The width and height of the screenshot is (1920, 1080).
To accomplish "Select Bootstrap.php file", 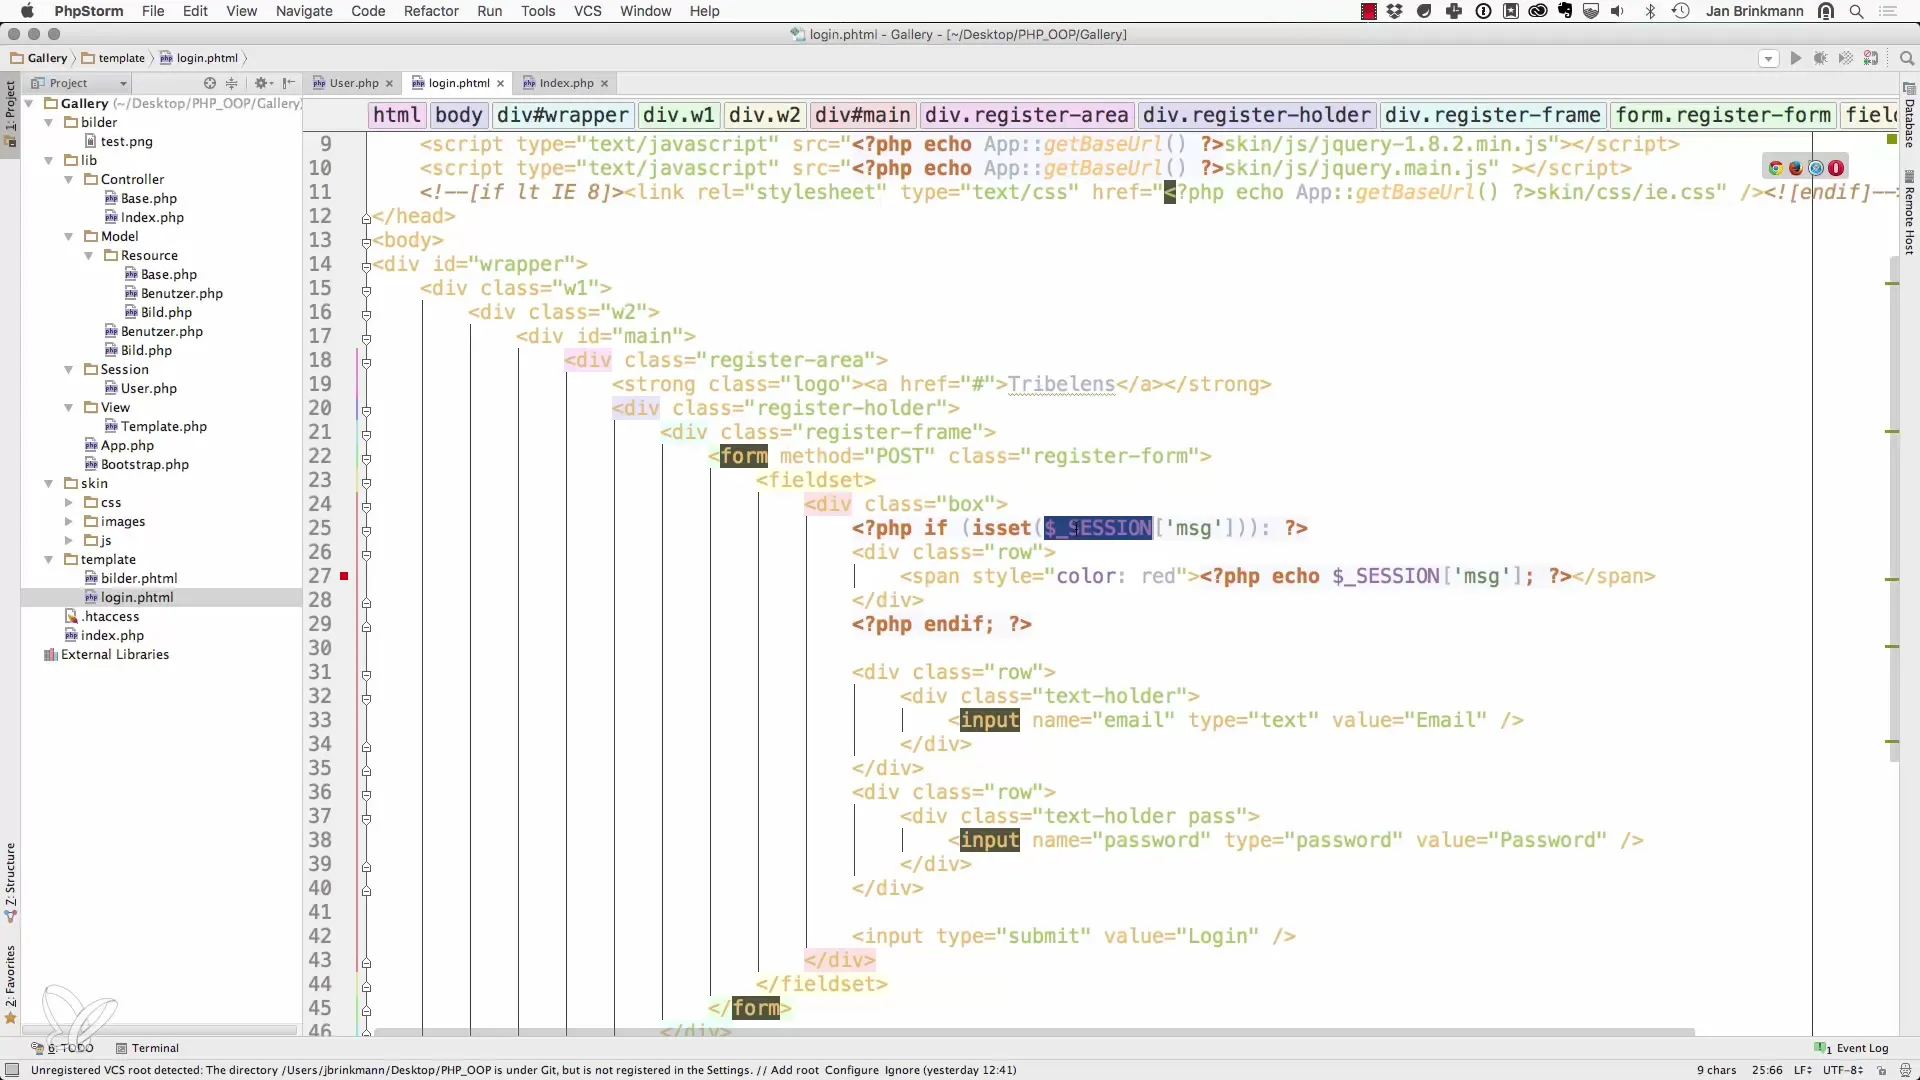I will tap(144, 464).
